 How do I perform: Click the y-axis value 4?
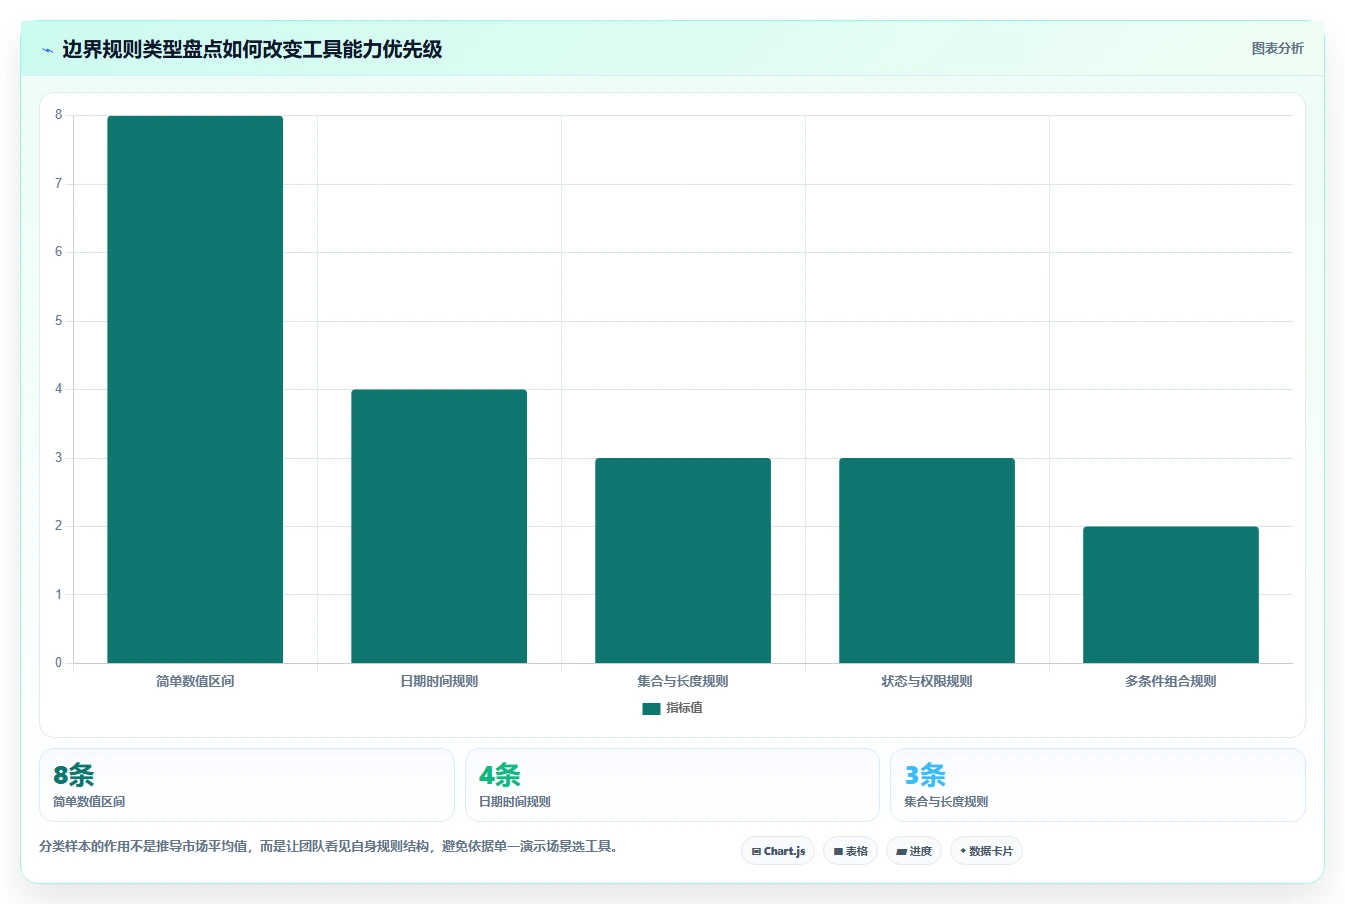pyautogui.click(x=58, y=389)
